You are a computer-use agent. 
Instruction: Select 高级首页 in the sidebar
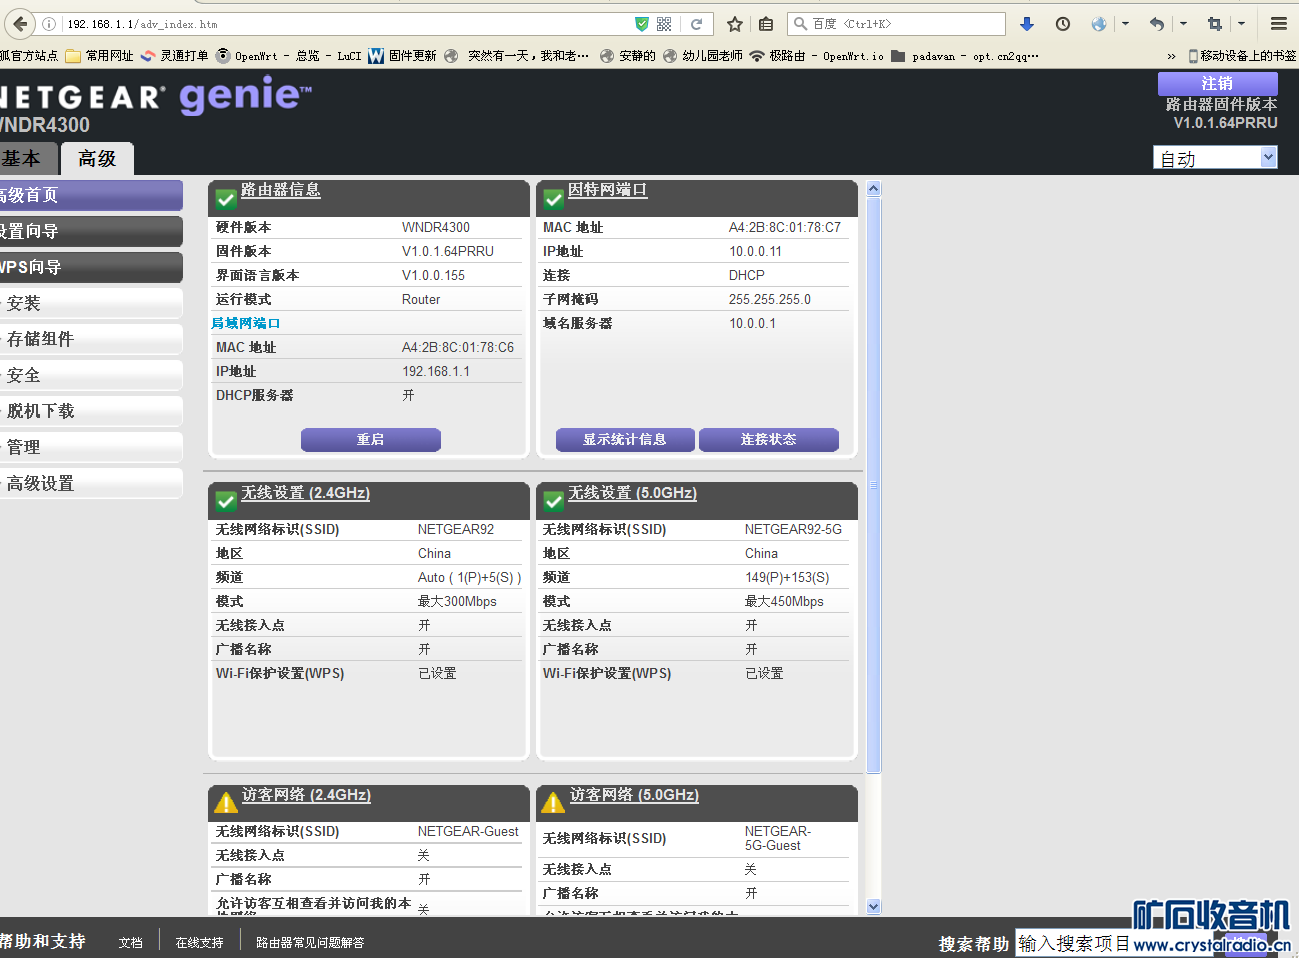[90, 195]
